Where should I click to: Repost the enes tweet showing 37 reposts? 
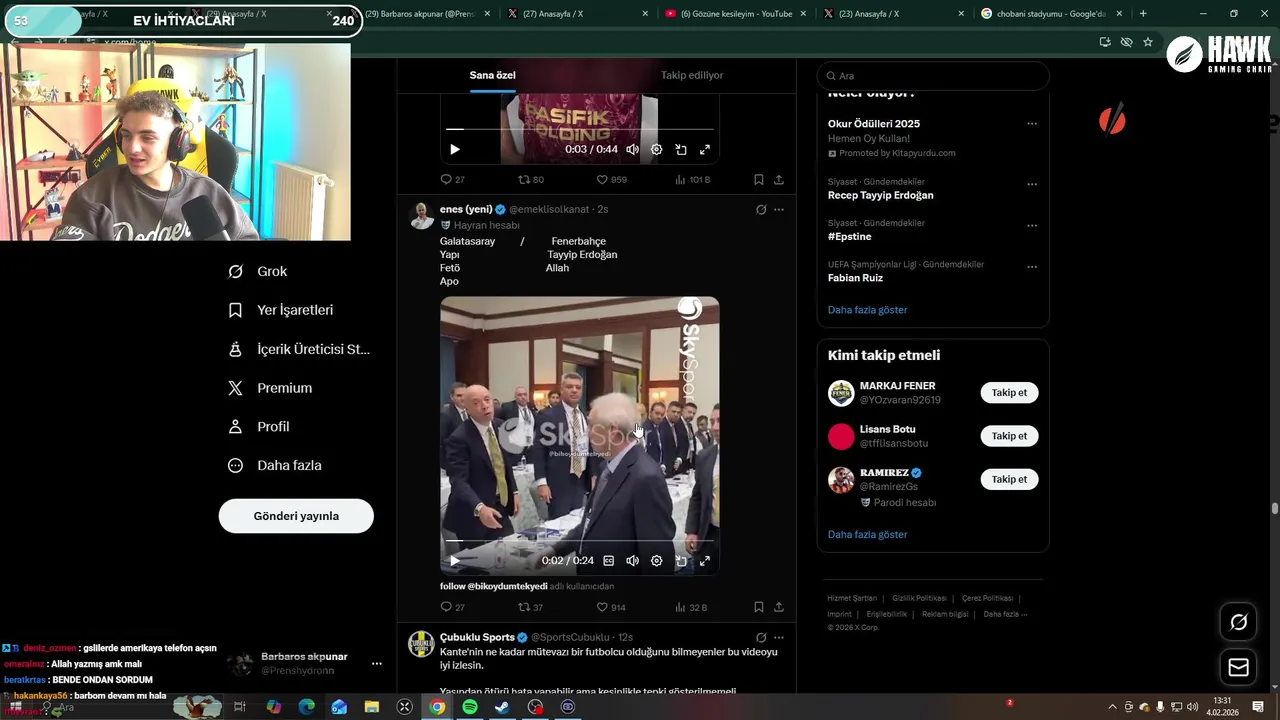coord(530,607)
